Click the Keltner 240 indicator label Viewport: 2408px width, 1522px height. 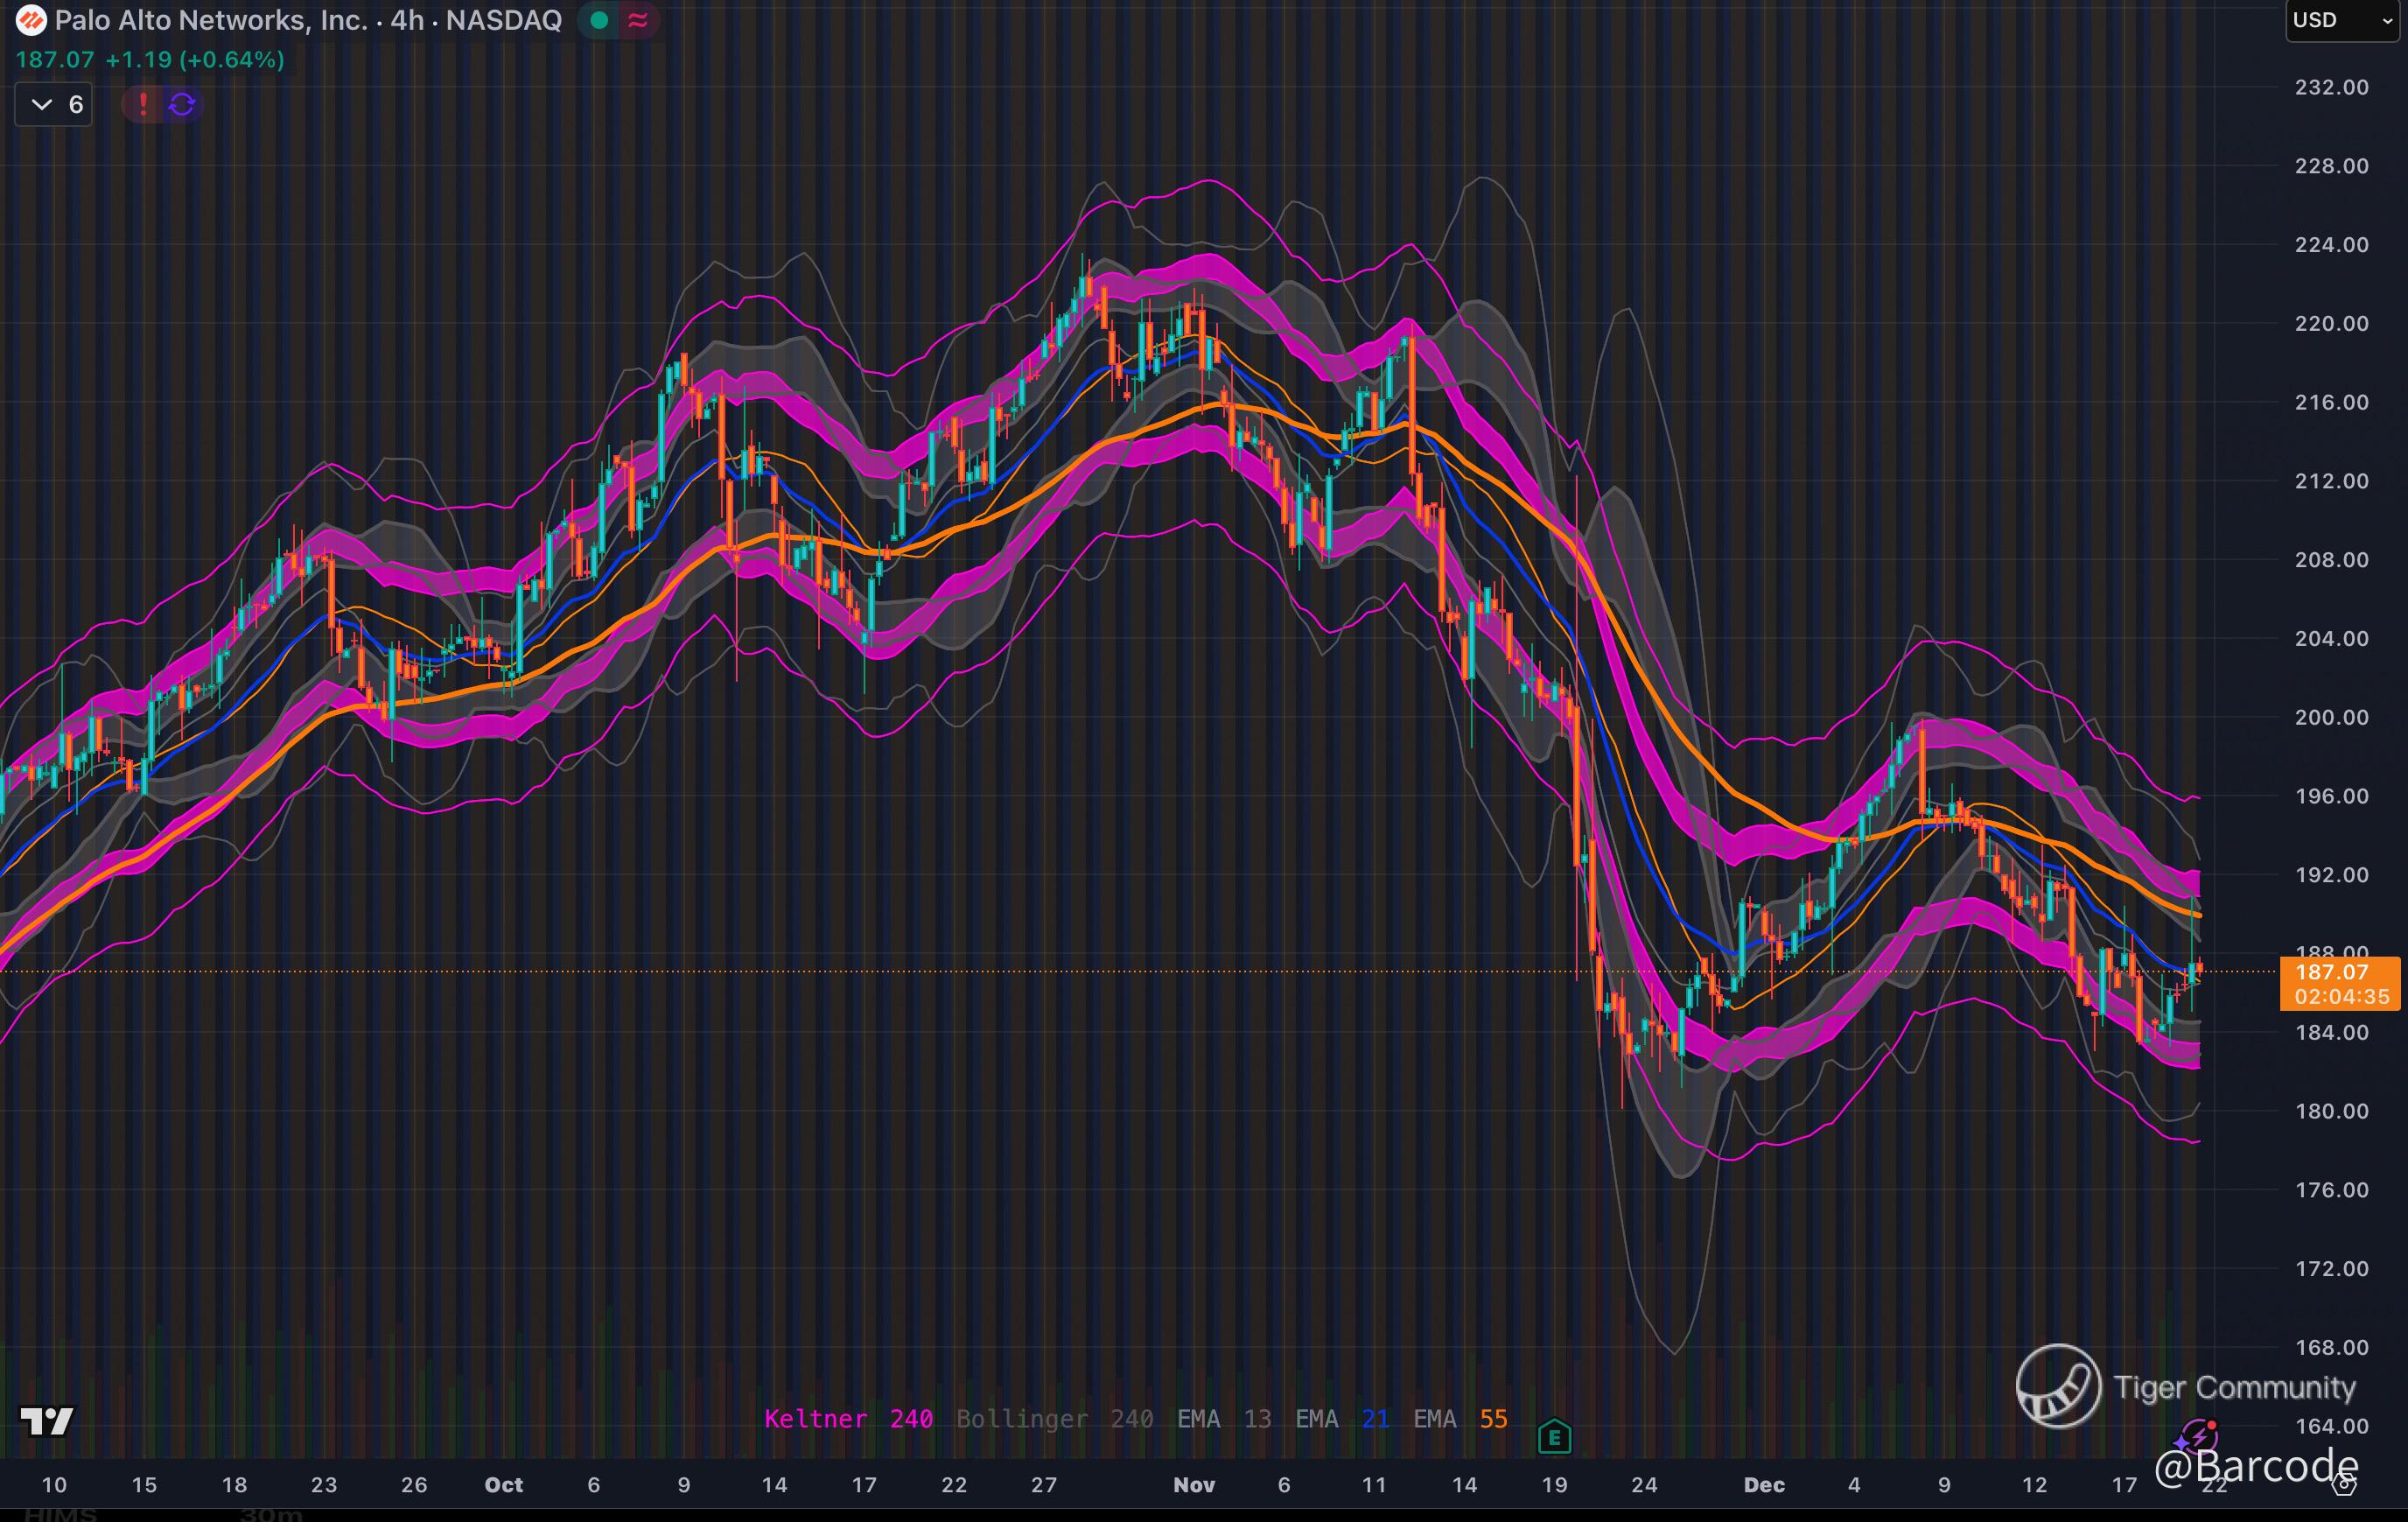(848, 1418)
